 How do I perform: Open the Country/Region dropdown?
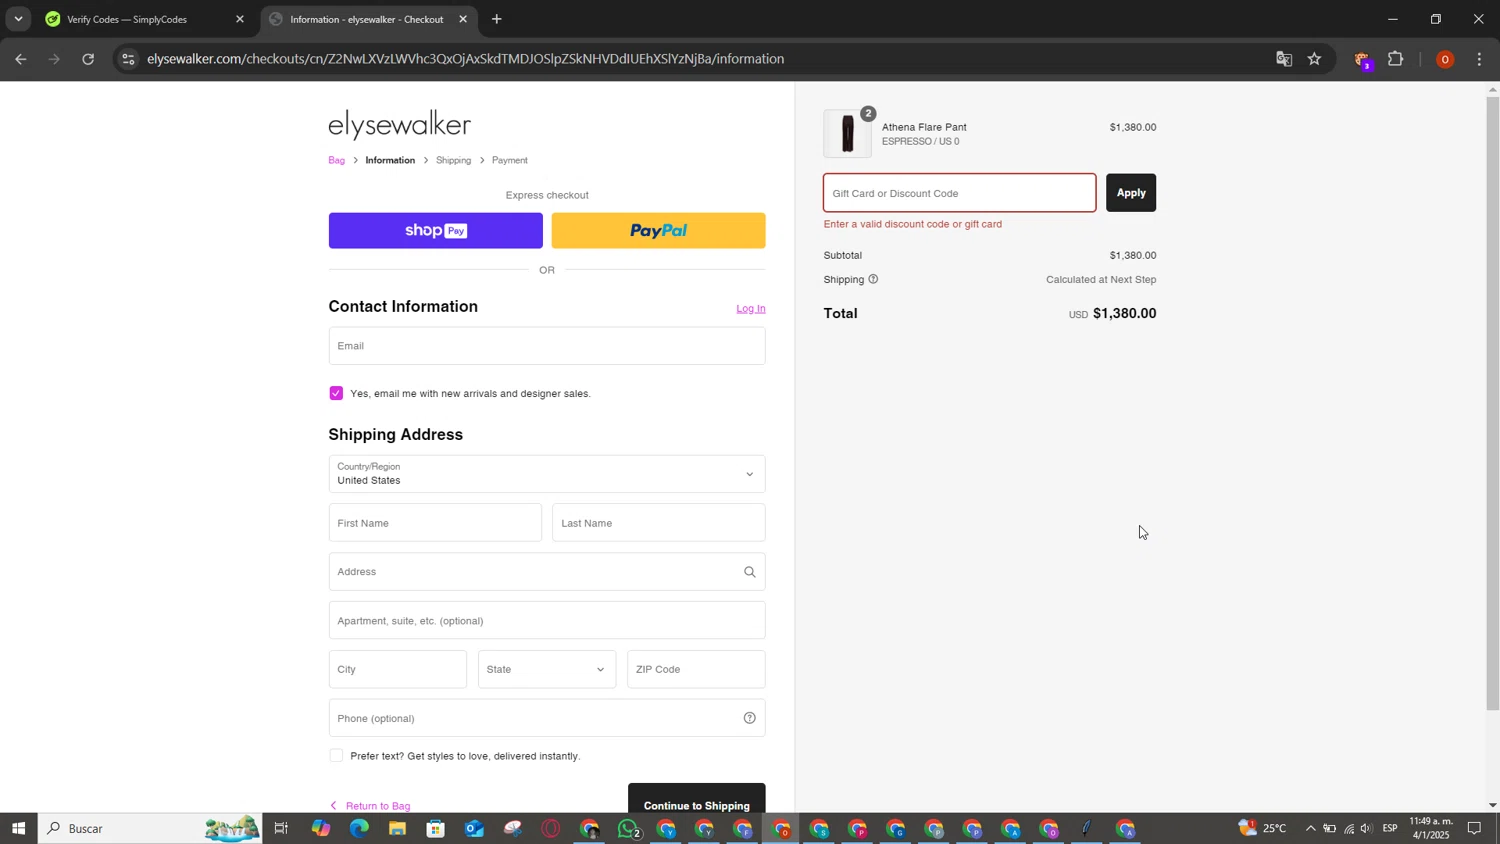[547, 474]
